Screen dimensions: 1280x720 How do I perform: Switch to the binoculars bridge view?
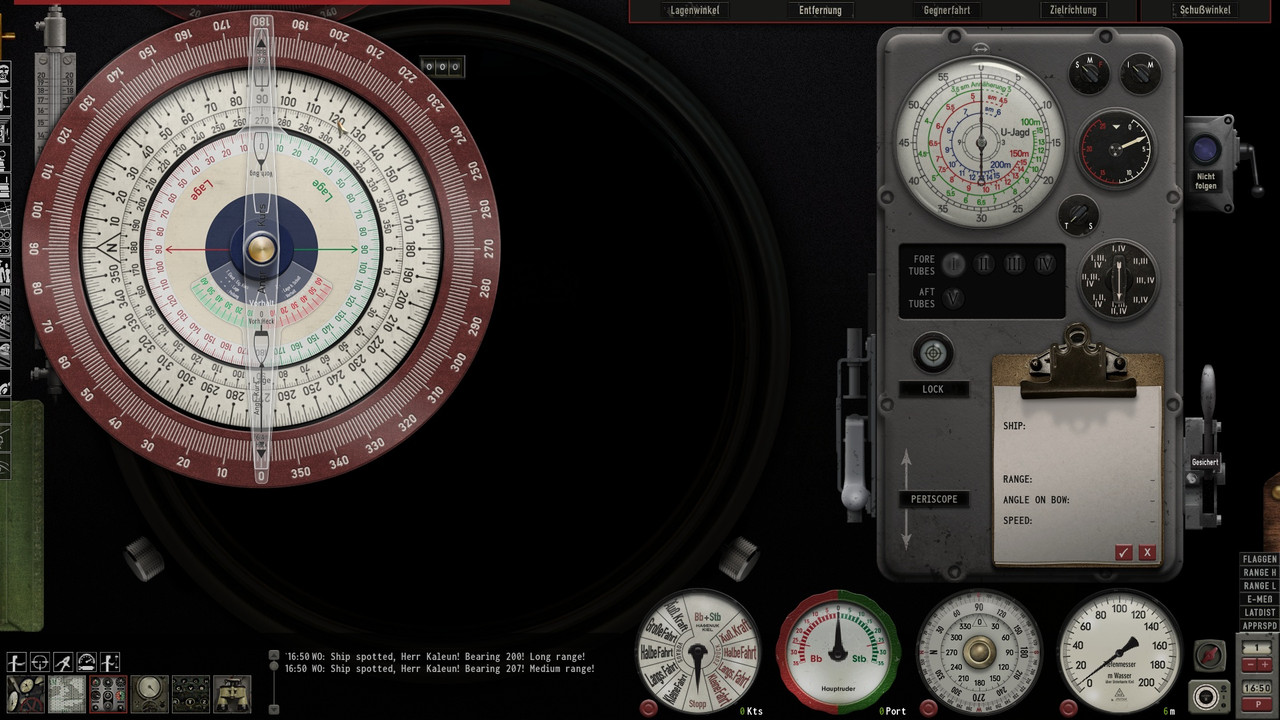232,694
